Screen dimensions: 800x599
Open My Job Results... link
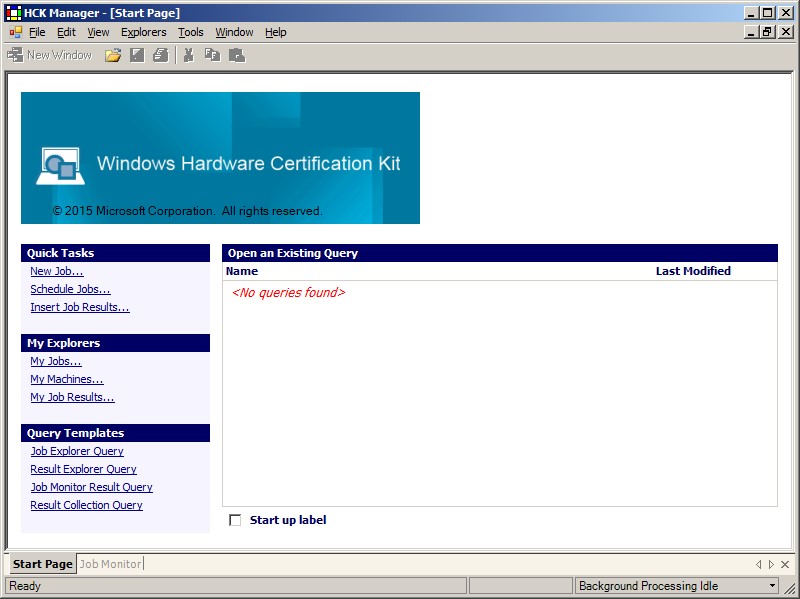72,397
